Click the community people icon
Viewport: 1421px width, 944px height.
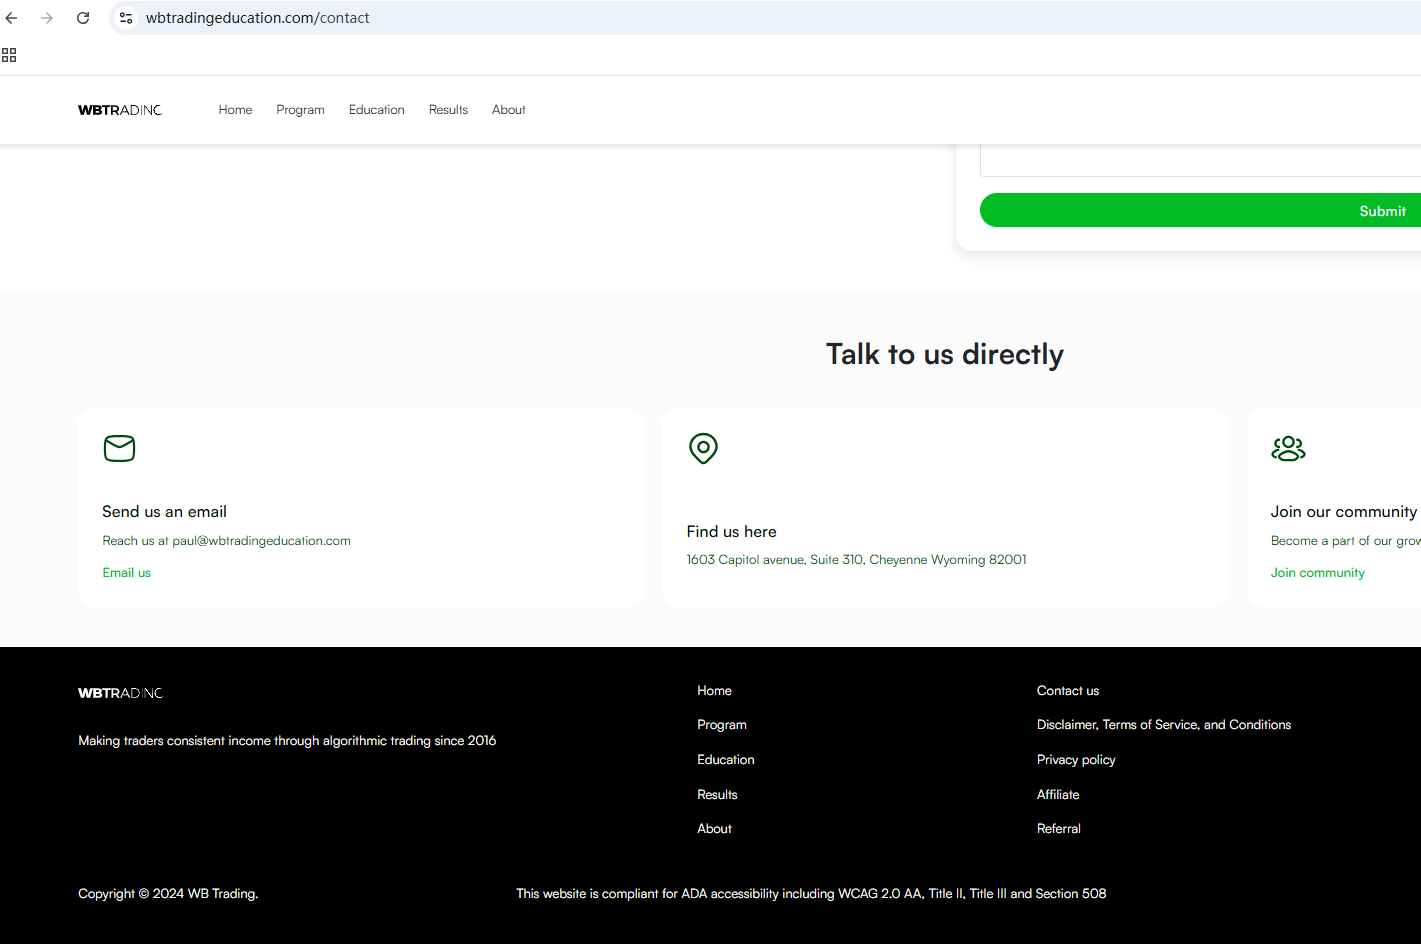tap(1288, 448)
